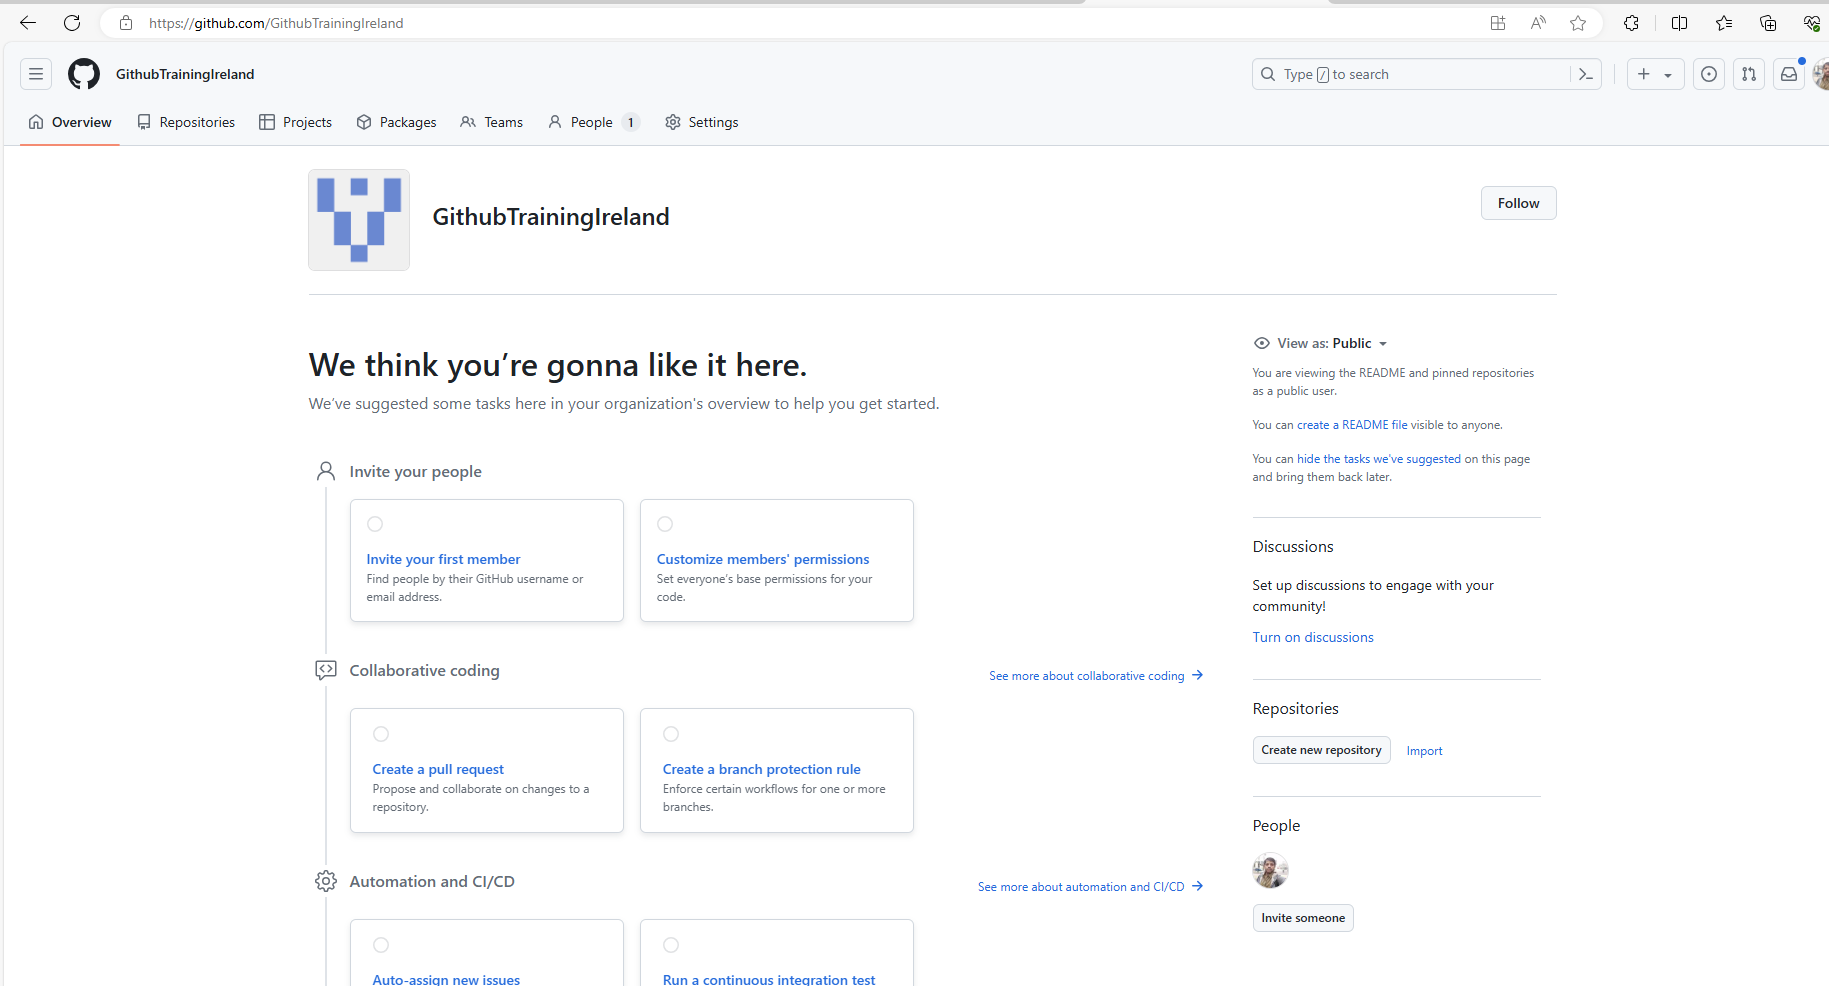Mark Run a continuous integration test task circle
Image resolution: width=1829 pixels, height=986 pixels.
click(x=671, y=945)
